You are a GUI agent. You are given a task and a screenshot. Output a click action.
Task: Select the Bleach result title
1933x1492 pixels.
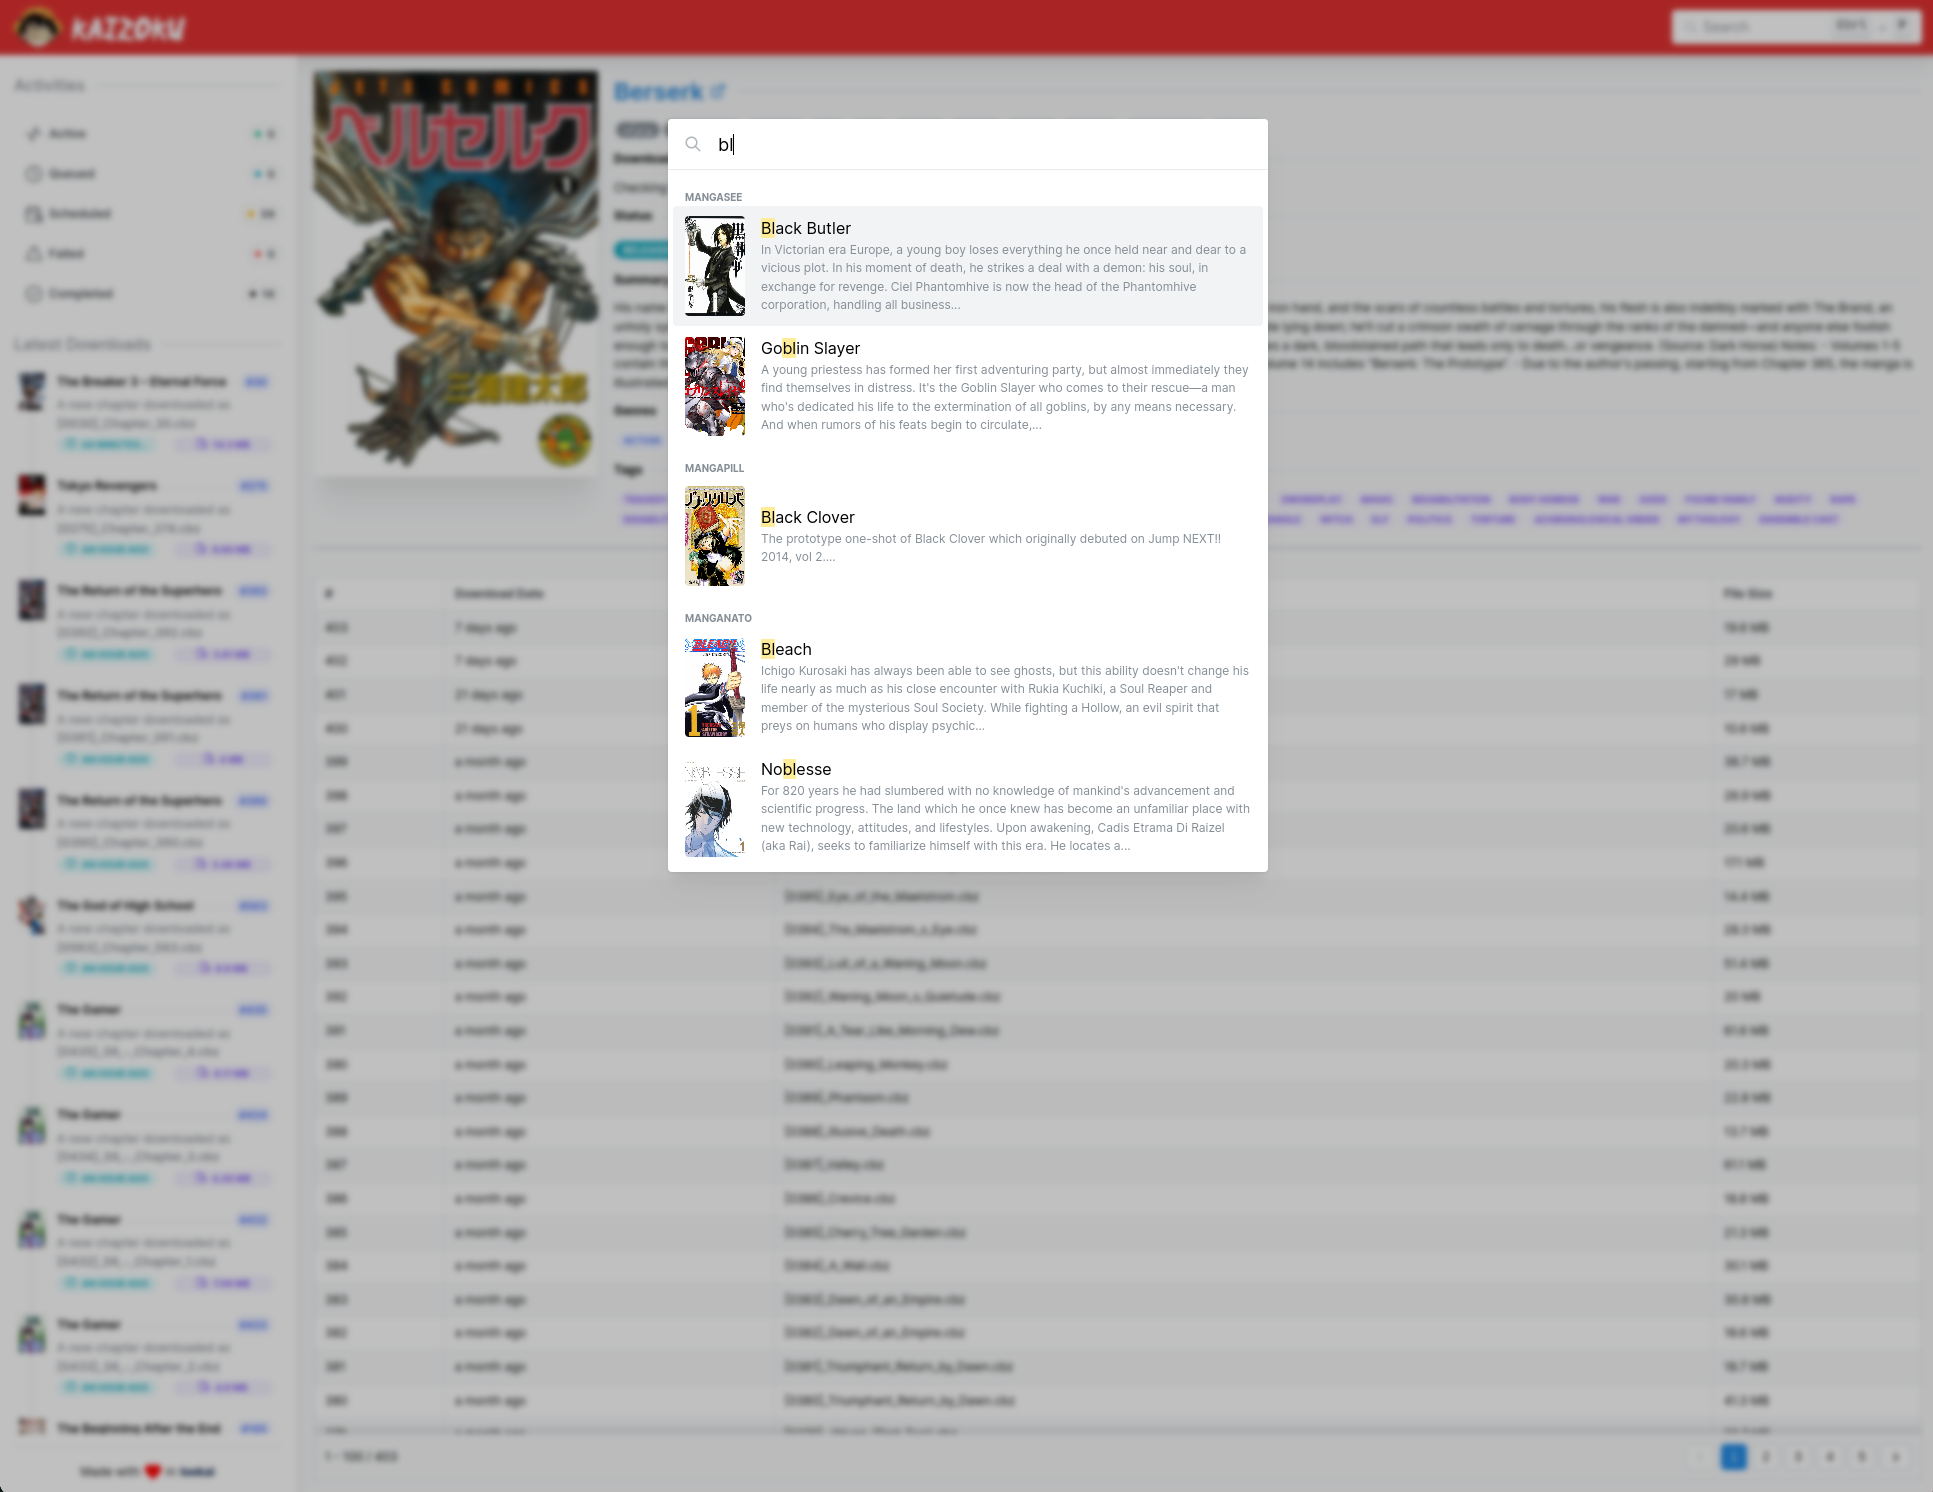click(x=786, y=649)
